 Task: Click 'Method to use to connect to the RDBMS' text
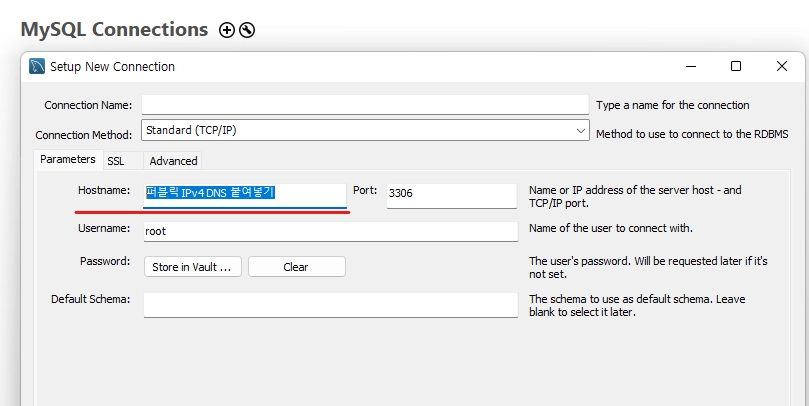click(692, 134)
